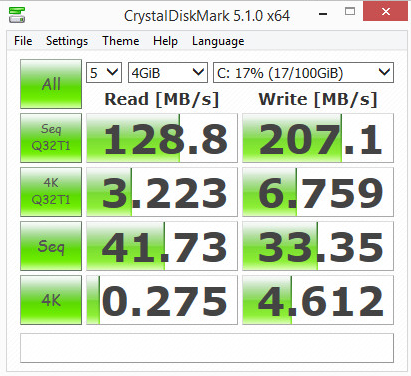The image size is (411, 376).
Task: Start the 4K Q32T1 benchmark
Action: pos(51,192)
